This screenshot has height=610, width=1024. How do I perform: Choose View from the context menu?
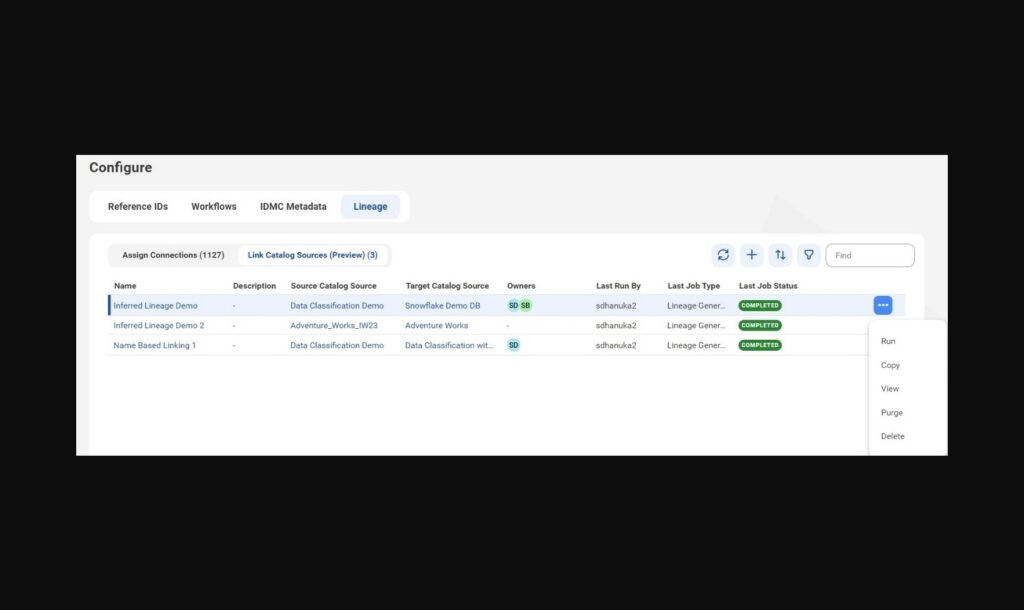coord(889,389)
